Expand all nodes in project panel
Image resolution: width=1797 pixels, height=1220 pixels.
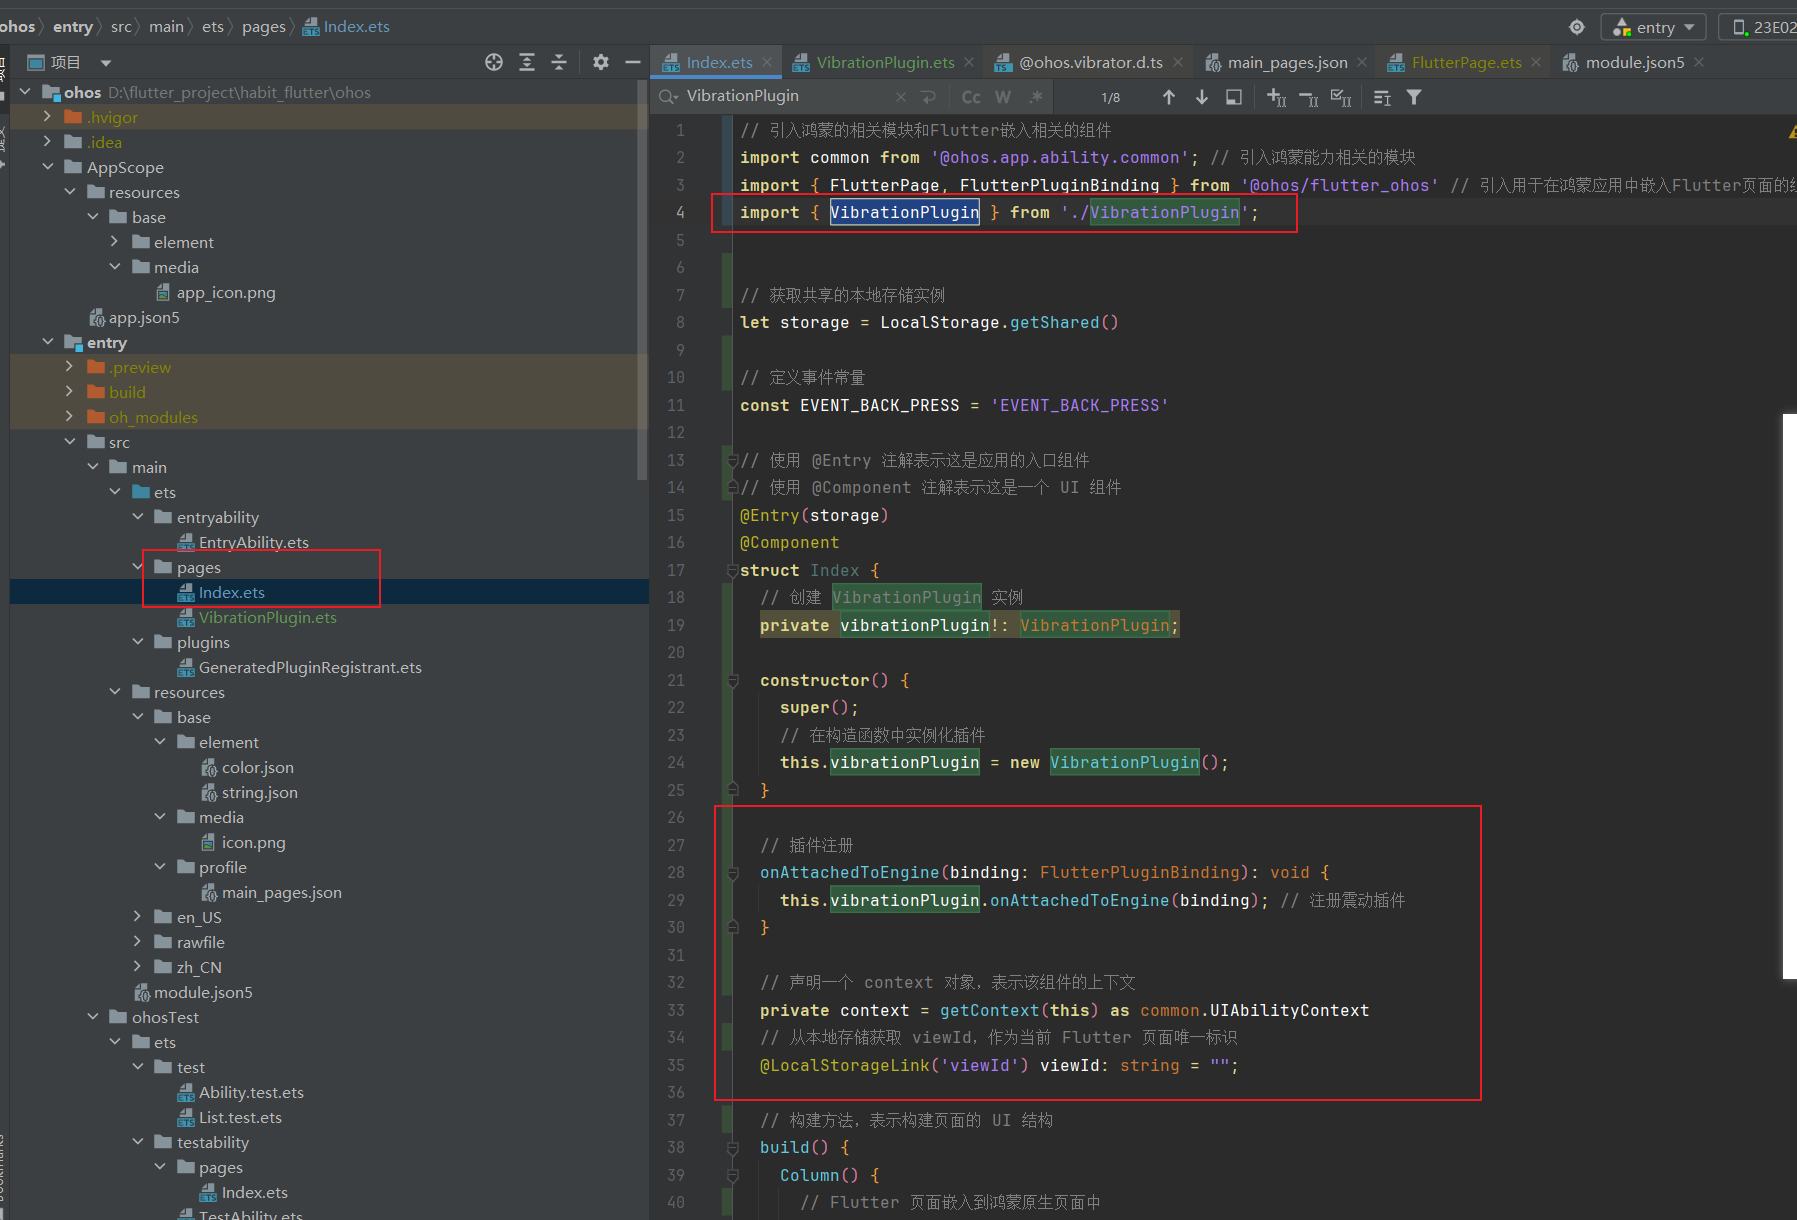[527, 62]
